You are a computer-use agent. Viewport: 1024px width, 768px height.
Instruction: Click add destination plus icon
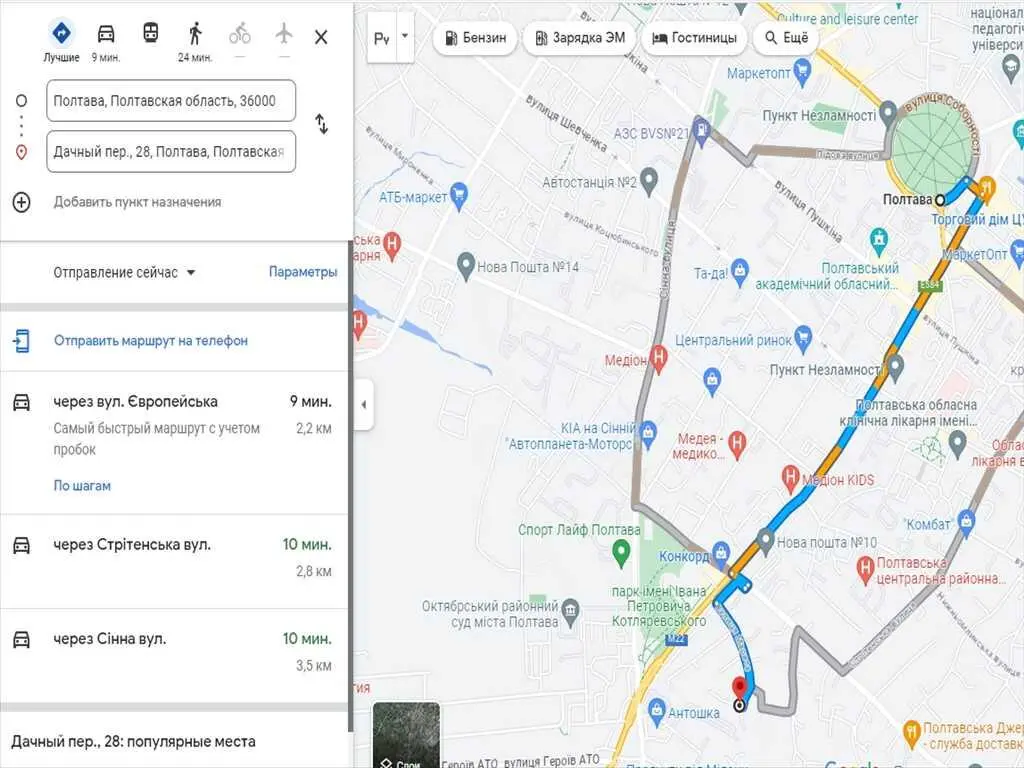coord(22,202)
